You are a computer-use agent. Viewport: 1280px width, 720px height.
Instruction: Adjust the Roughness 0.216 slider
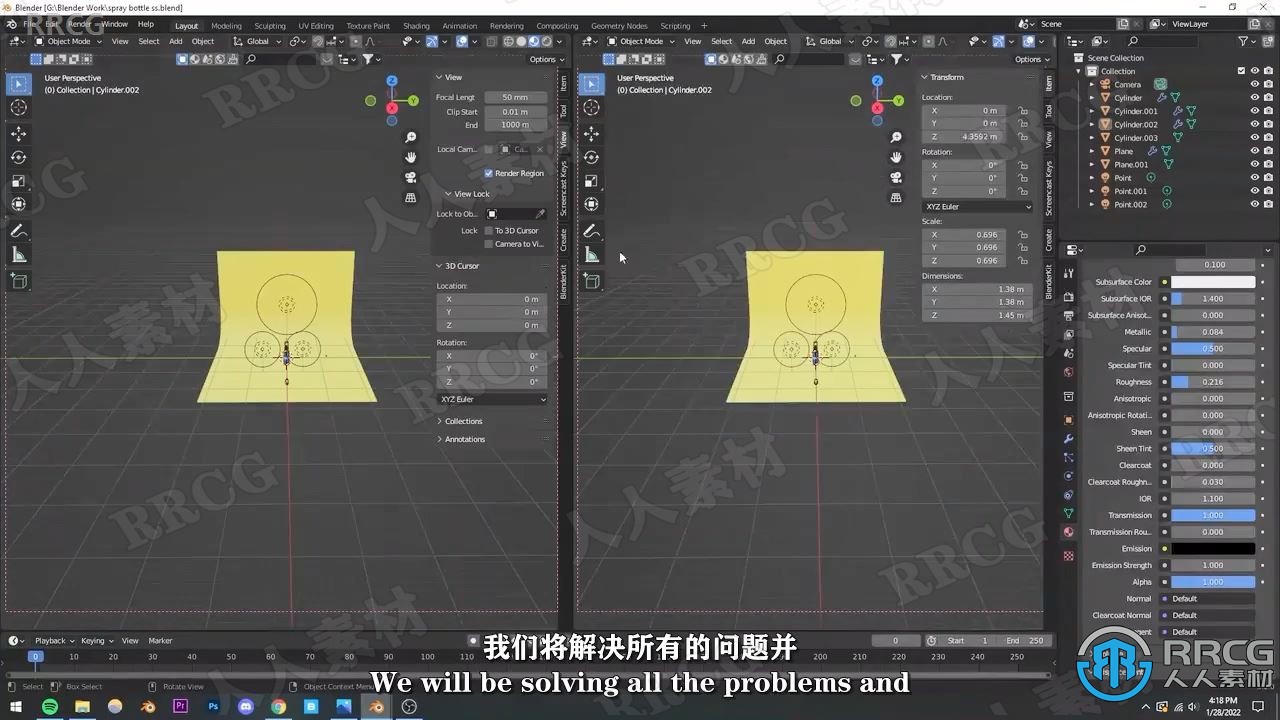point(1213,382)
